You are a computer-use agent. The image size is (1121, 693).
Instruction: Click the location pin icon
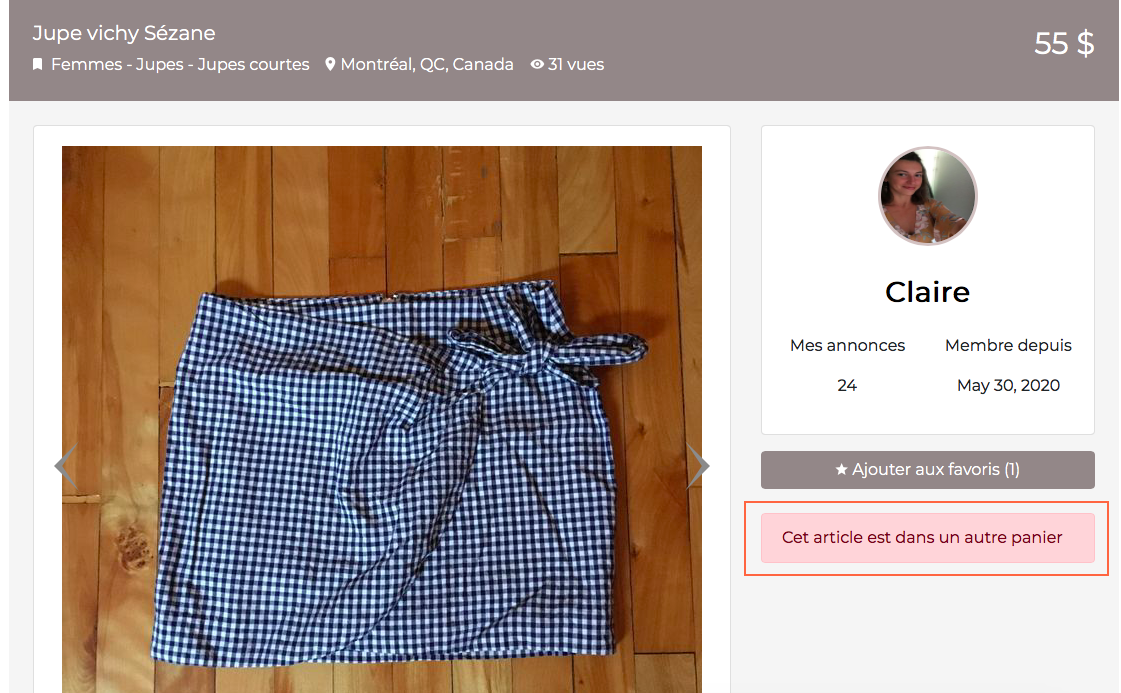(x=330, y=65)
